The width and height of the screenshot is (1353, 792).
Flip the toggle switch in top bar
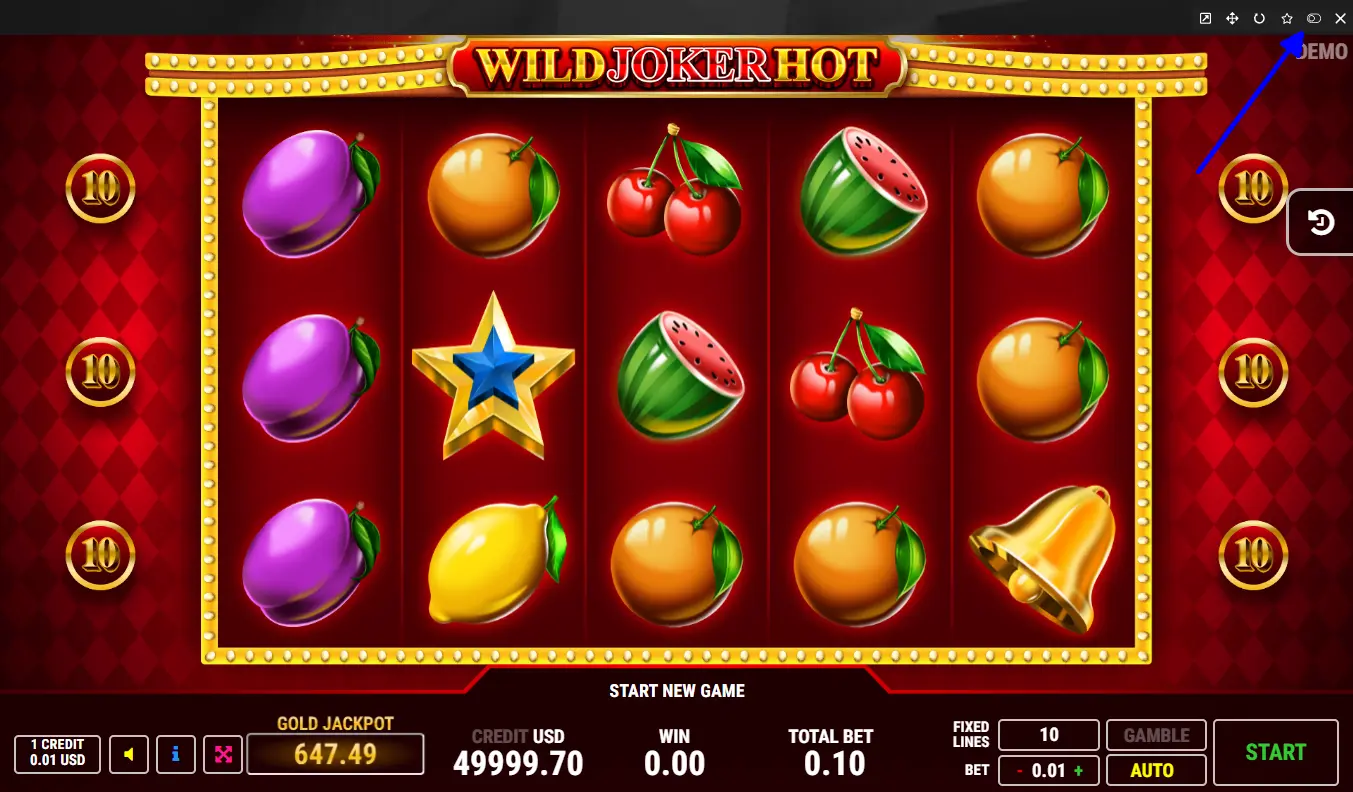coord(1314,18)
